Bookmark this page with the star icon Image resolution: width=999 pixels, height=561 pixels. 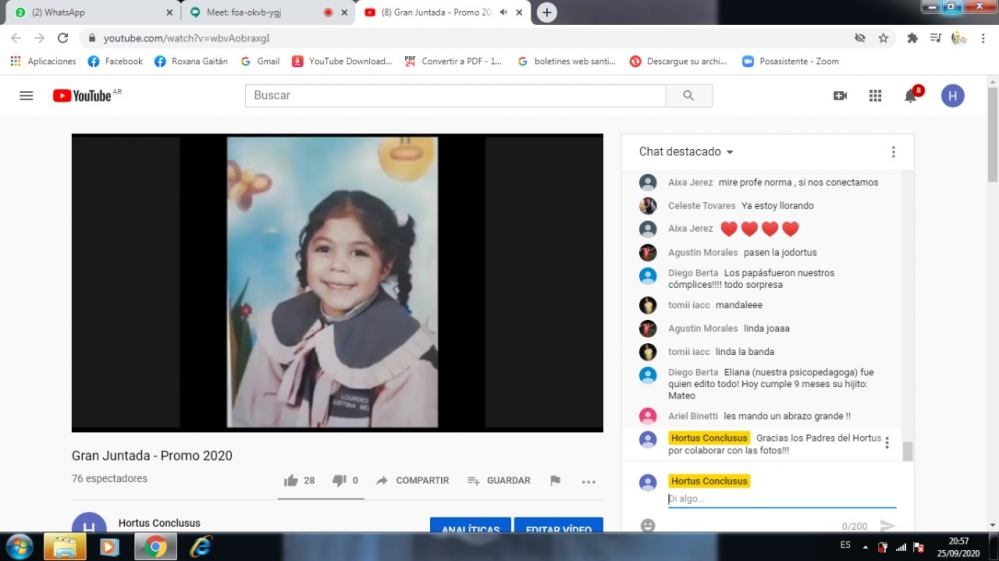[x=883, y=38]
